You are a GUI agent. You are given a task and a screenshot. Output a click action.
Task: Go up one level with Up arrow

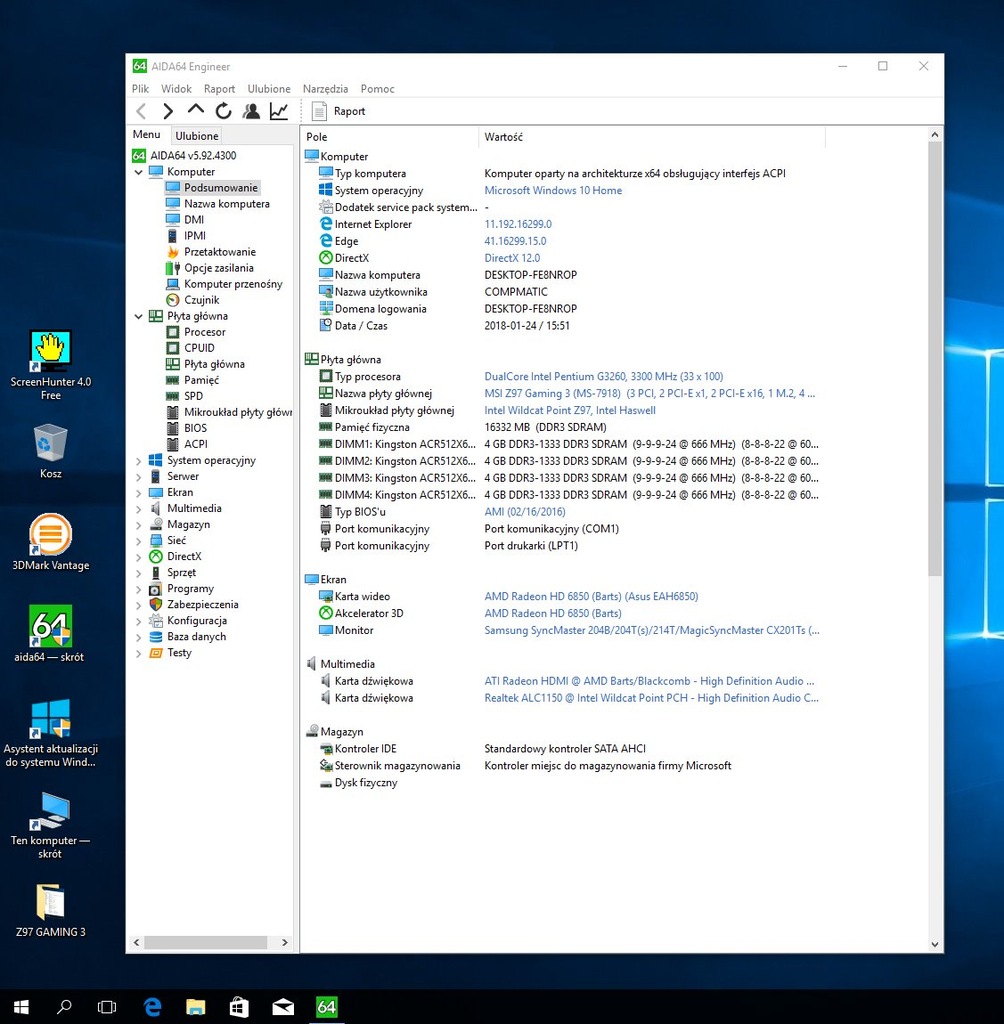click(195, 110)
